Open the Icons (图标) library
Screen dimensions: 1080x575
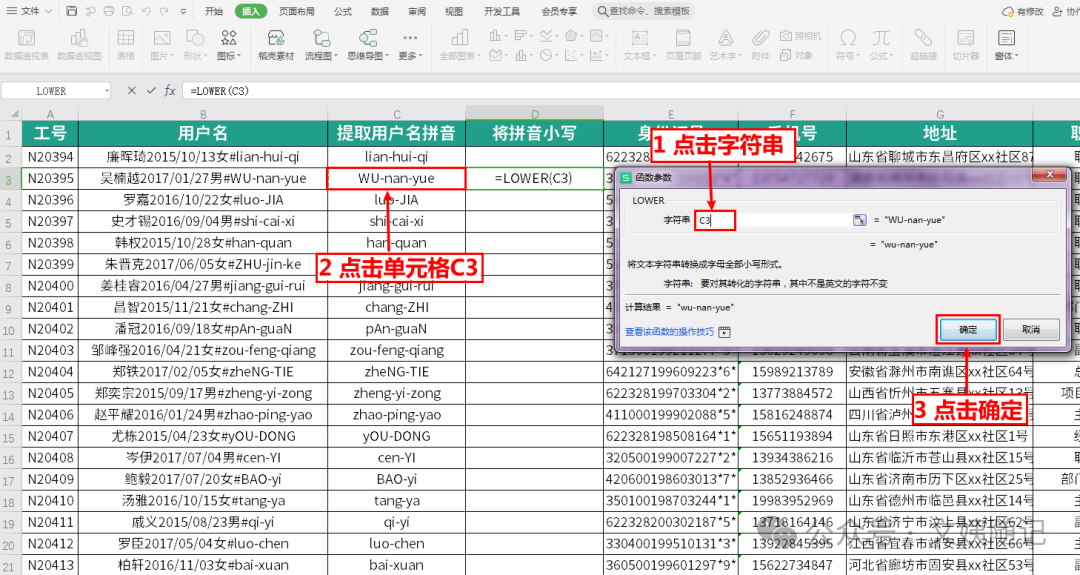[229, 45]
